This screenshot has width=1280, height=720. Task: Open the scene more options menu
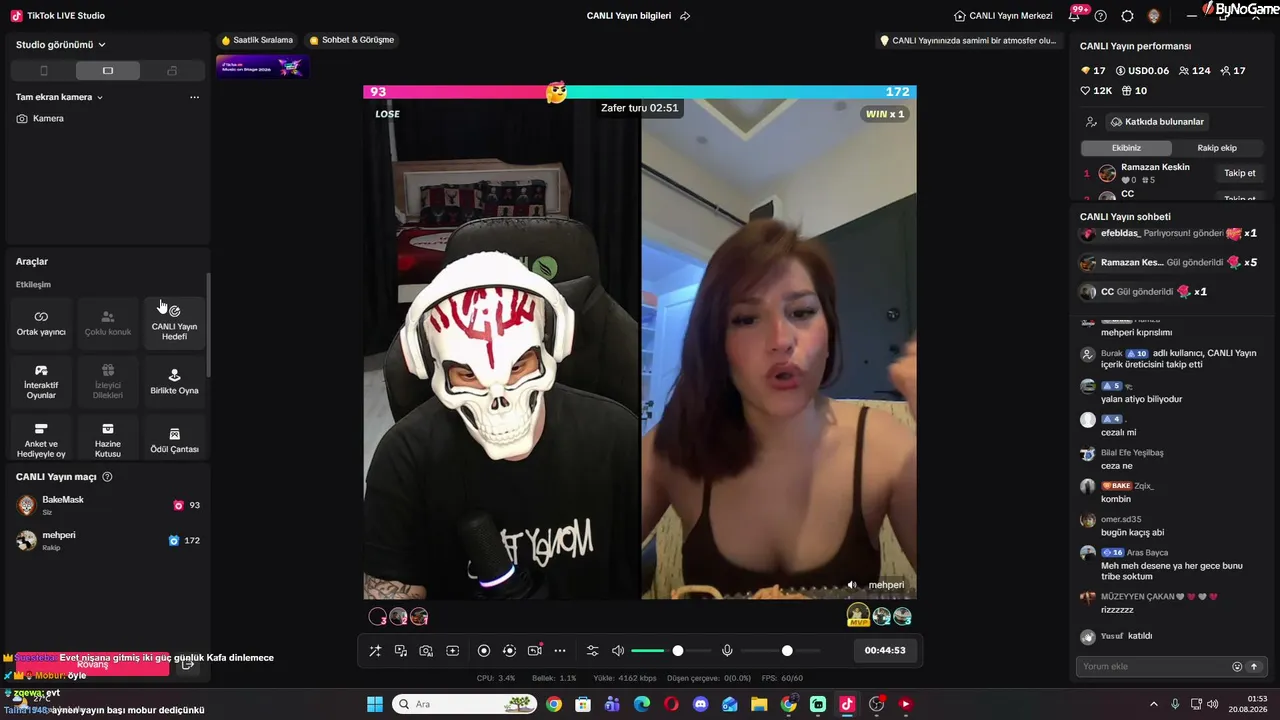click(x=194, y=97)
